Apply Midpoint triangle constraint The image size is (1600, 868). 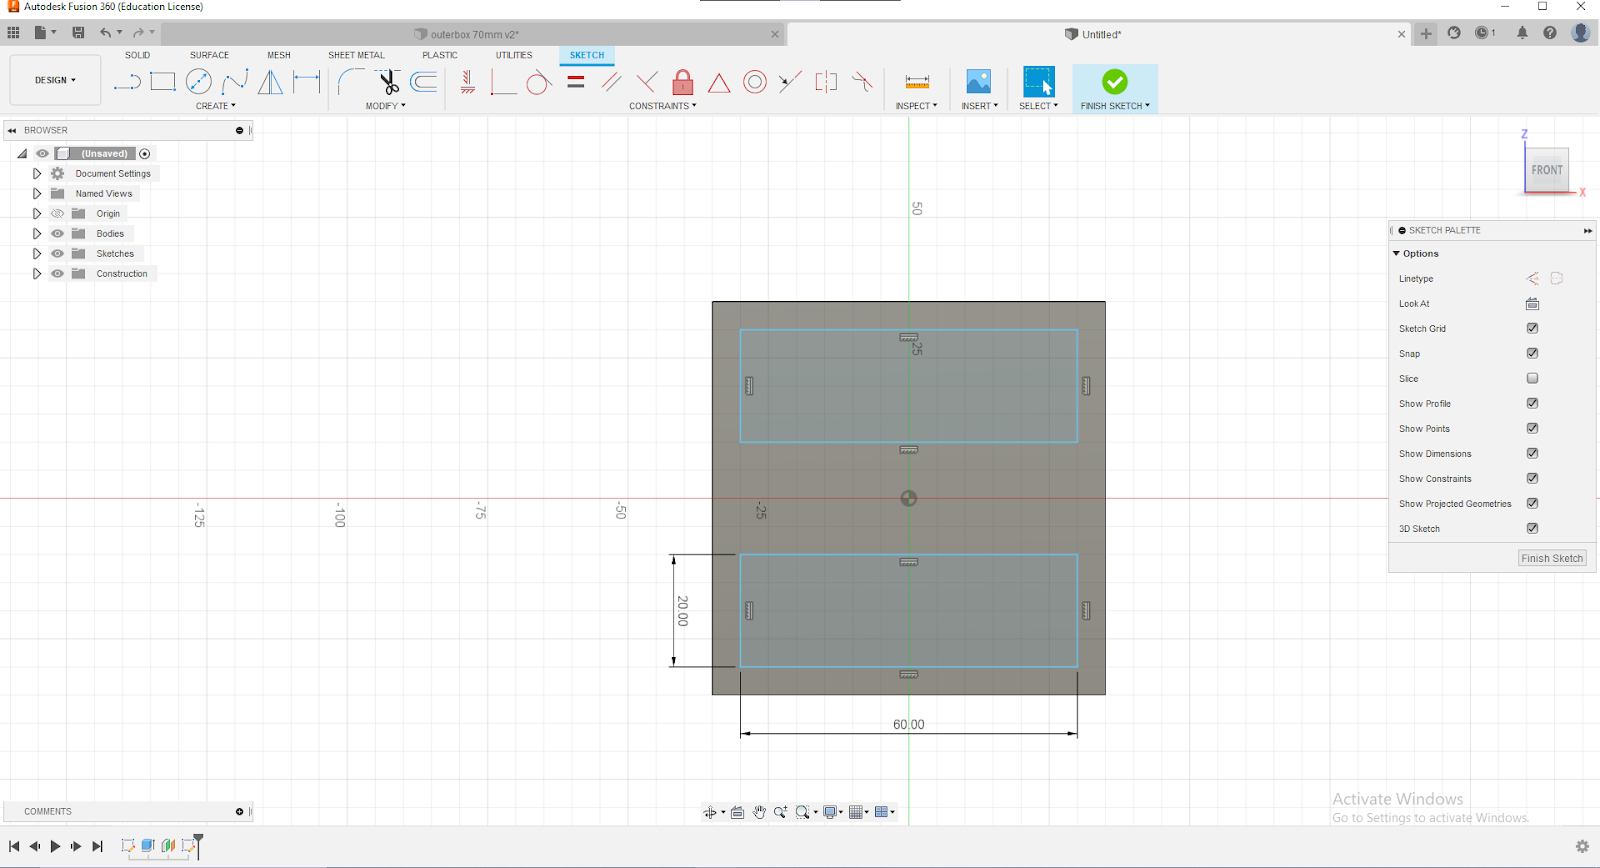coord(719,82)
